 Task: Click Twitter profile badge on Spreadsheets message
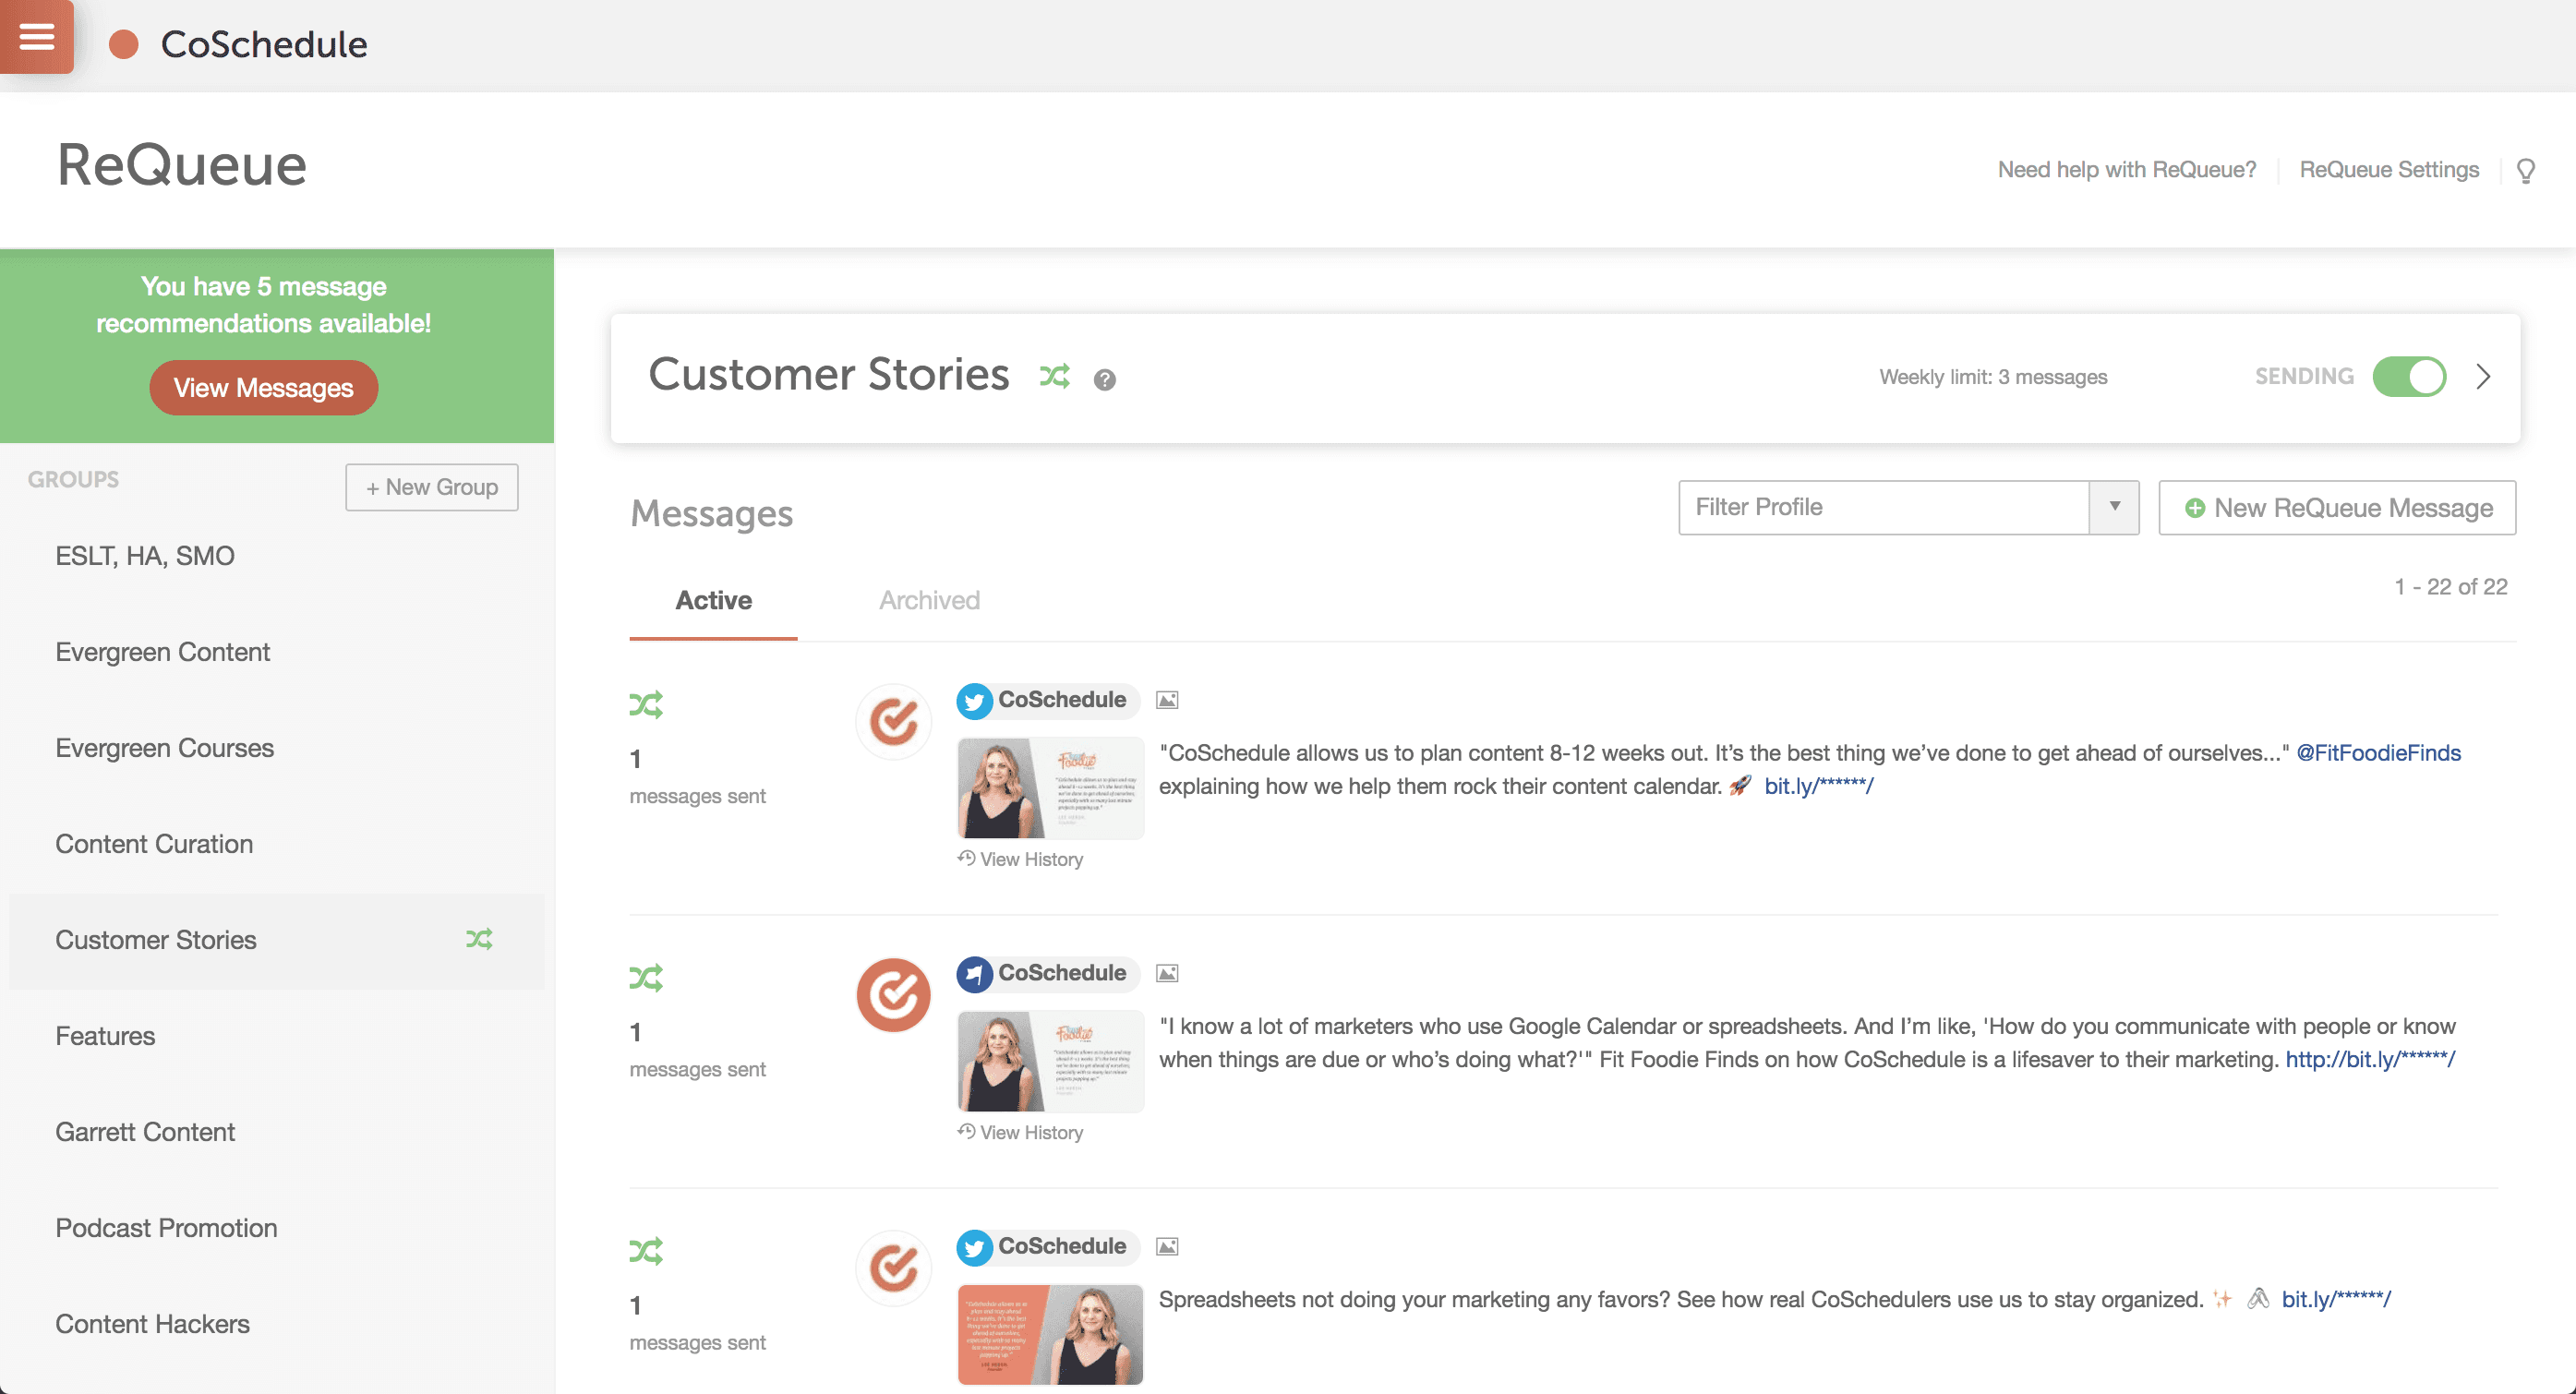974,1247
